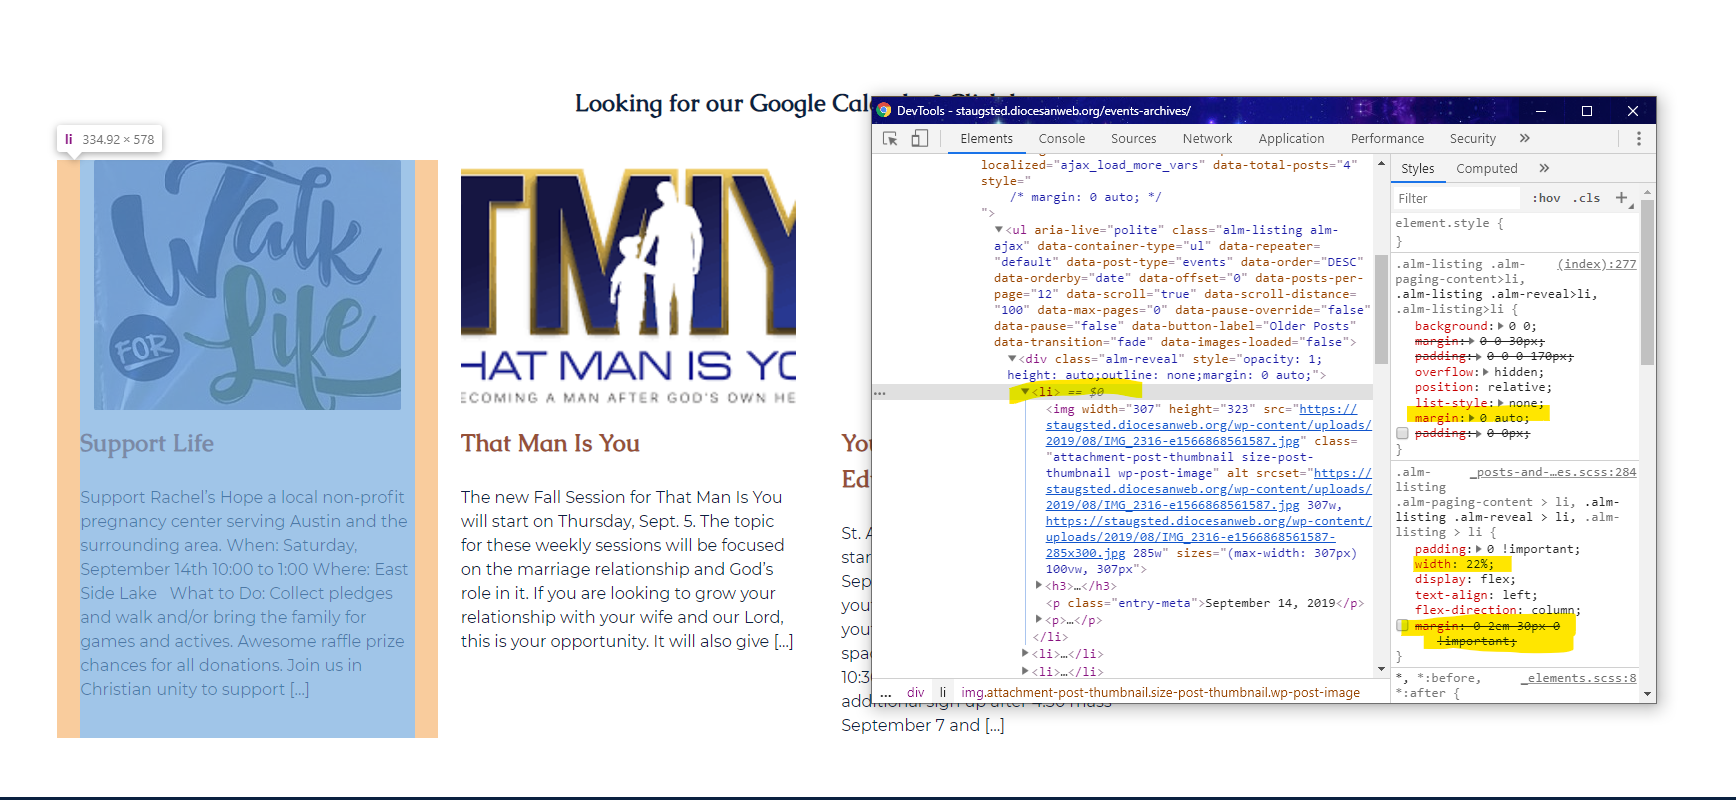The height and width of the screenshot is (800, 1736).
Task: Collapse the ul alm-listing element node
Action: click(x=998, y=230)
